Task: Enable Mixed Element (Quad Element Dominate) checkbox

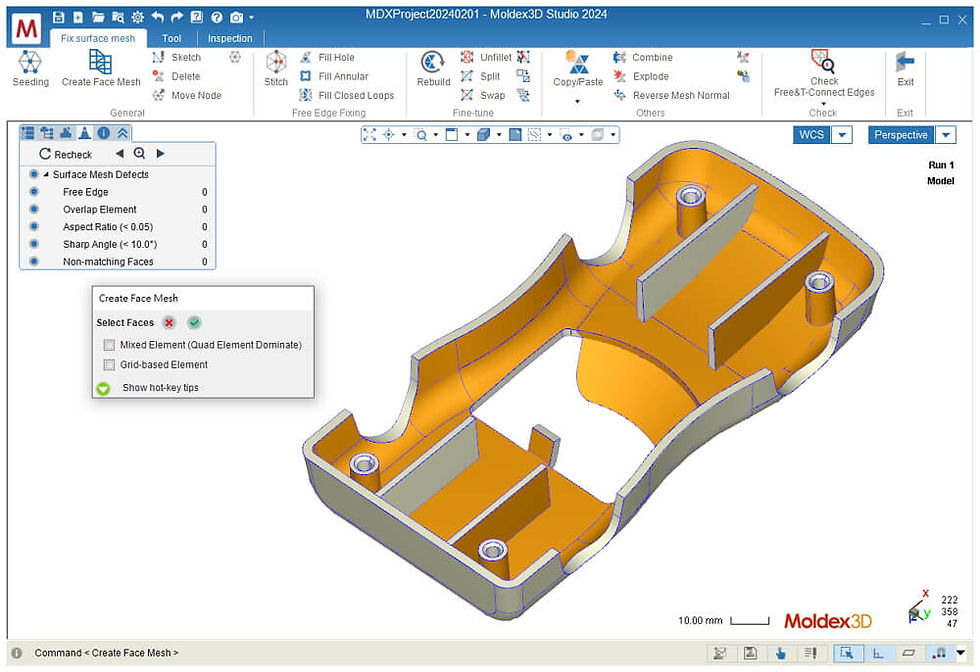Action: click(x=109, y=344)
